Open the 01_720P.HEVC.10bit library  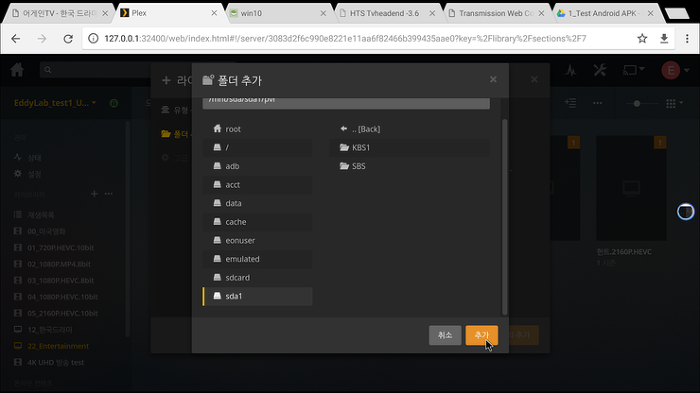60,248
